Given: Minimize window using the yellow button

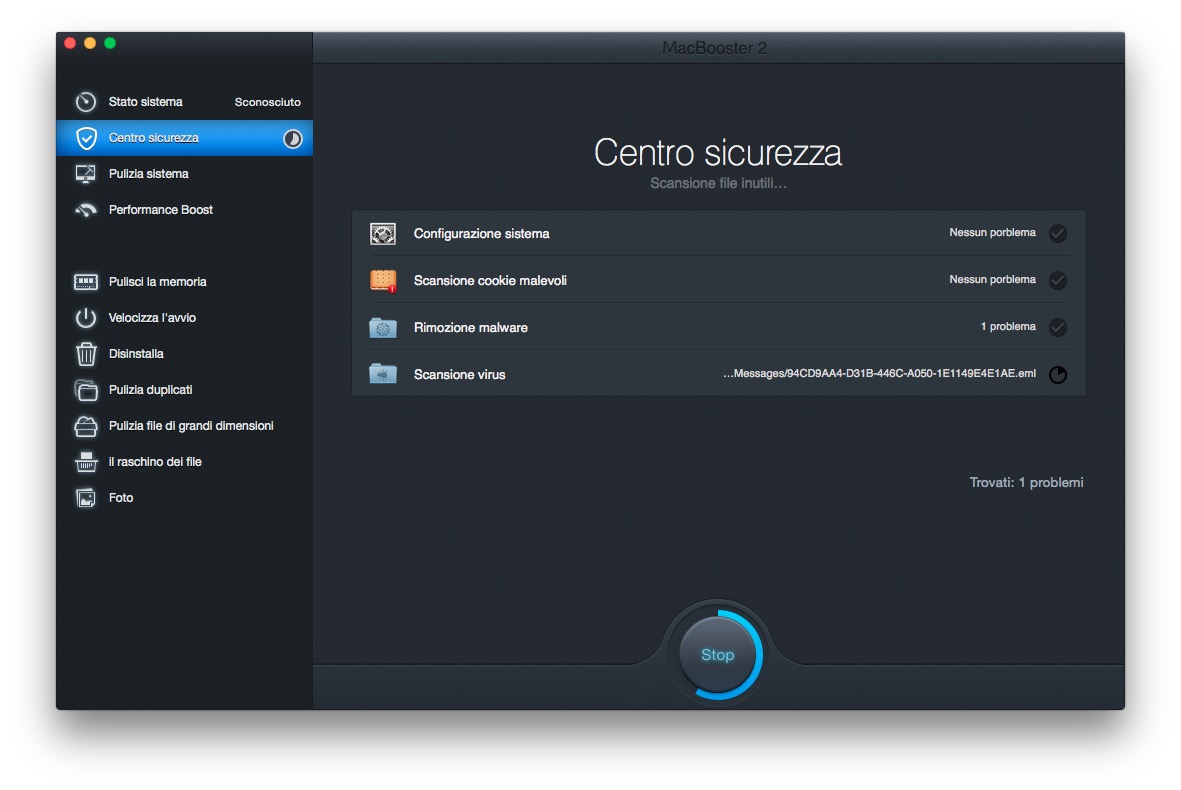Looking at the screenshot, I should (x=90, y=44).
